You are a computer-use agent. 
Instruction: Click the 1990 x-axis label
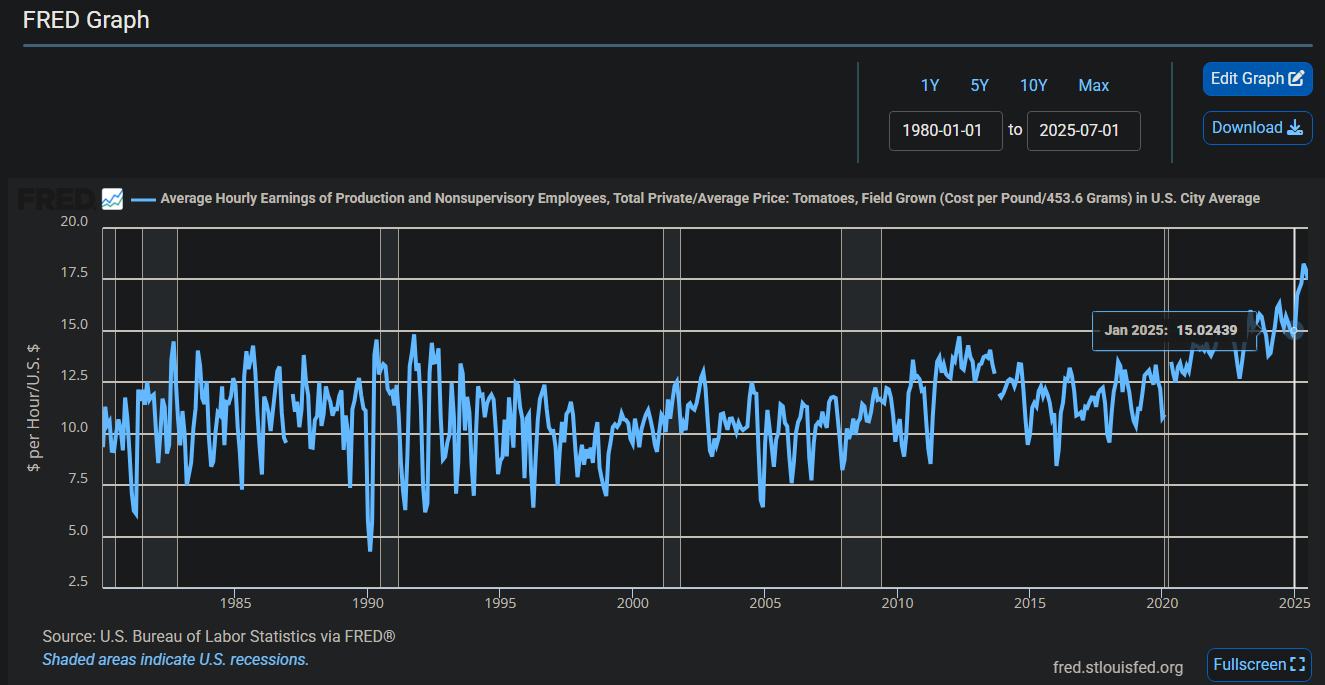click(368, 602)
